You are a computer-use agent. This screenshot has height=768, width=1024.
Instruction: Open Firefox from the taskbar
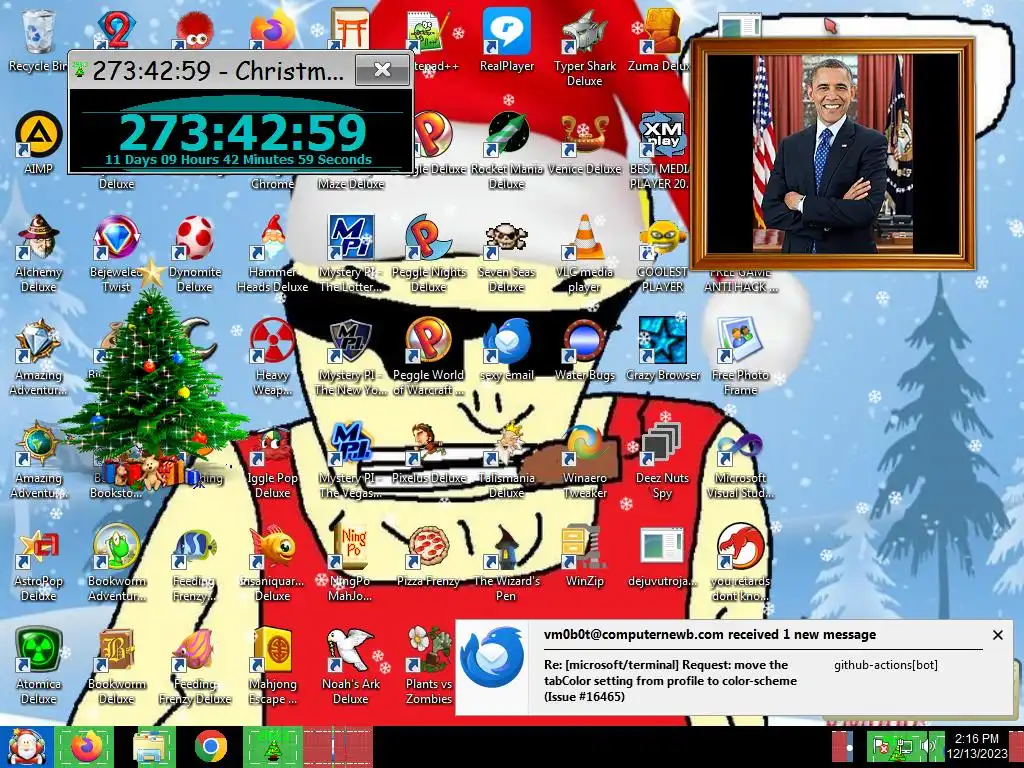click(x=86, y=746)
